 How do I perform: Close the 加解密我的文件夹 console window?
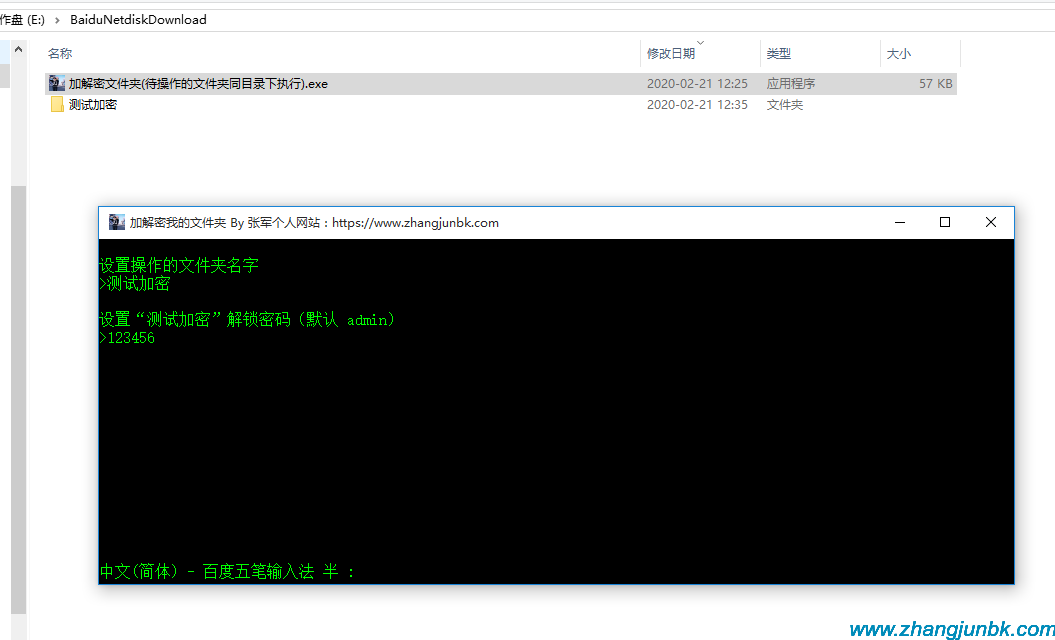coord(990,222)
